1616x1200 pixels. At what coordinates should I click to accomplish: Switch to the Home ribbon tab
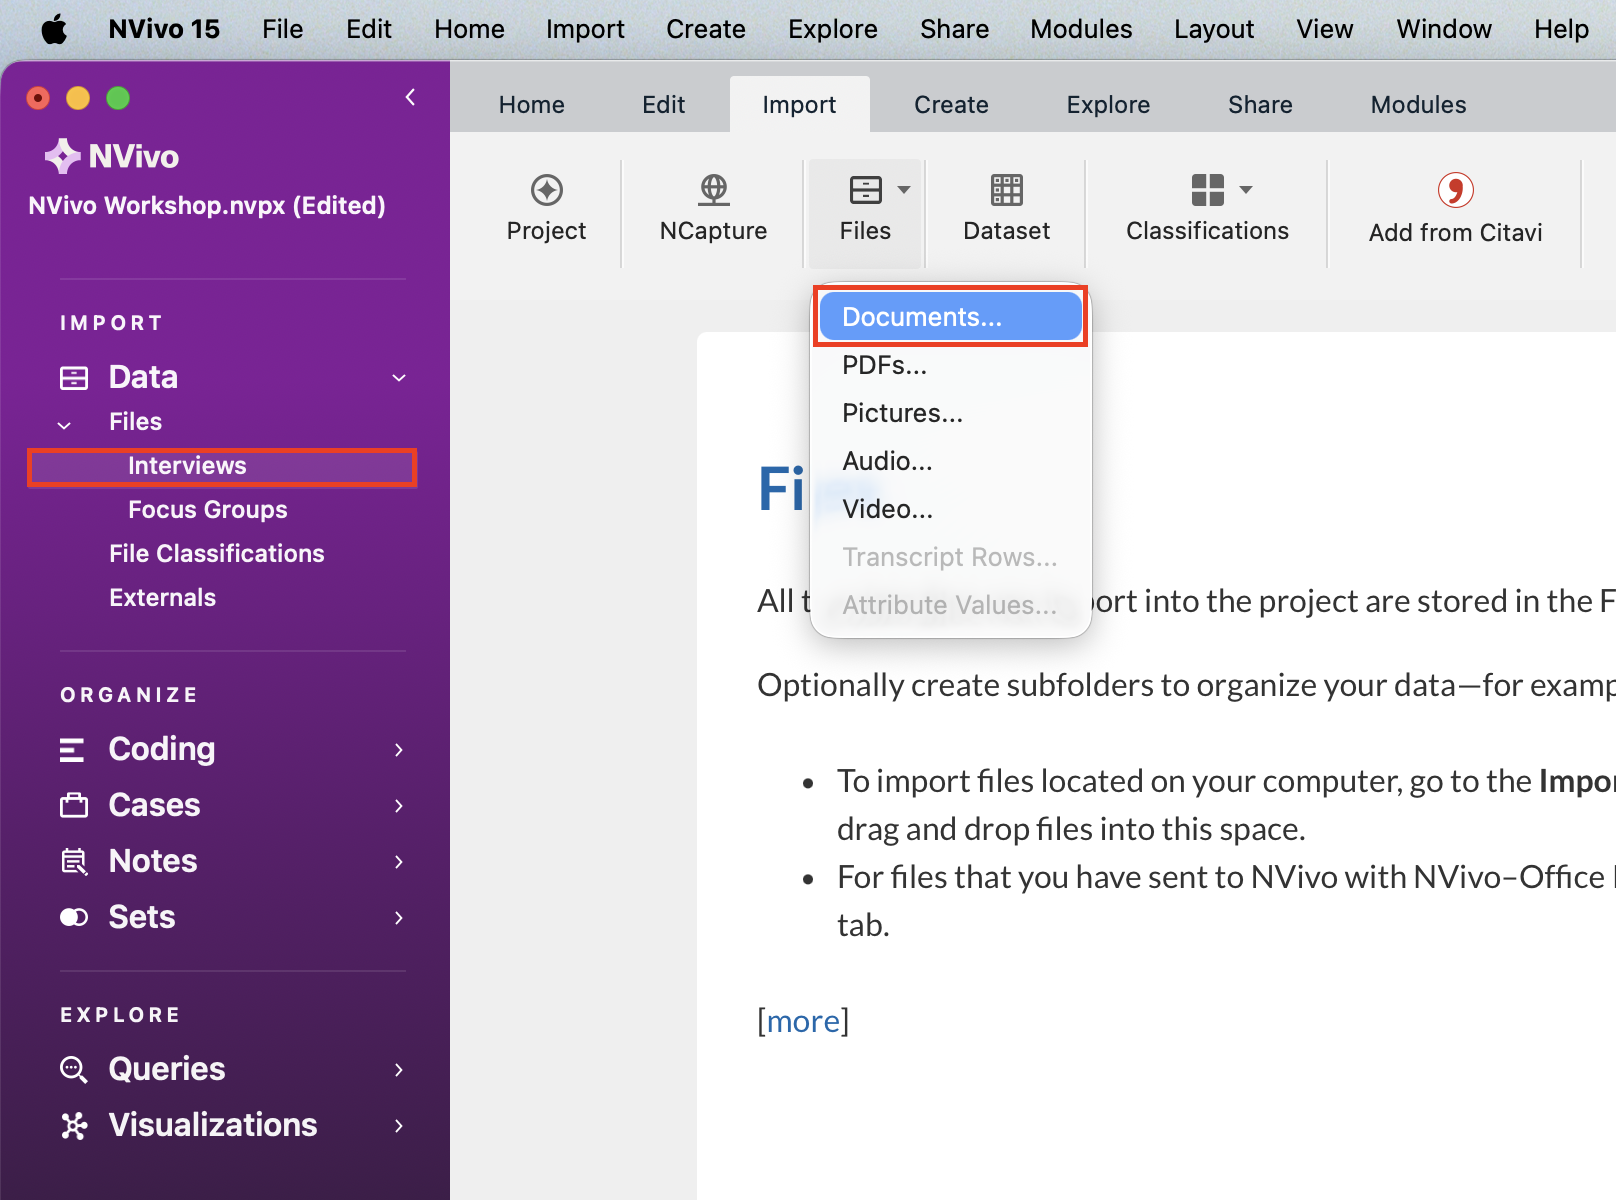532,105
